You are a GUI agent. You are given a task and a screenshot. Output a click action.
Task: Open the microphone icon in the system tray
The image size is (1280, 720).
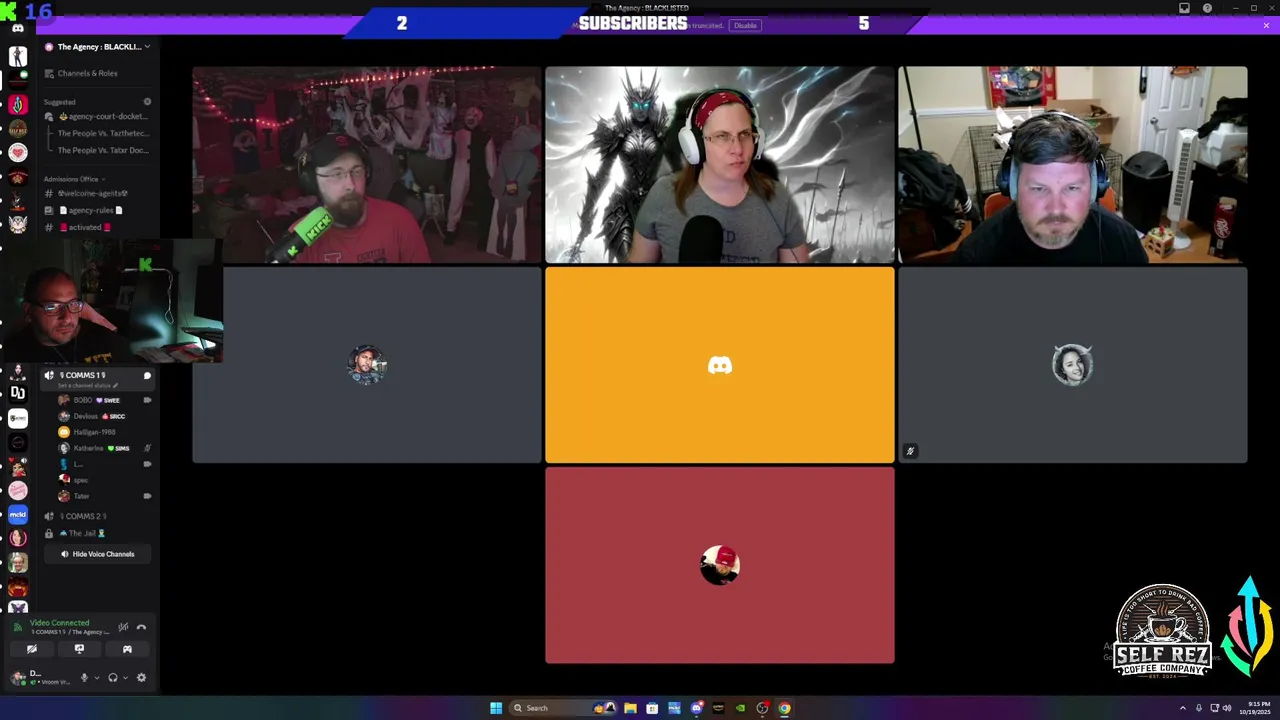(x=1198, y=708)
